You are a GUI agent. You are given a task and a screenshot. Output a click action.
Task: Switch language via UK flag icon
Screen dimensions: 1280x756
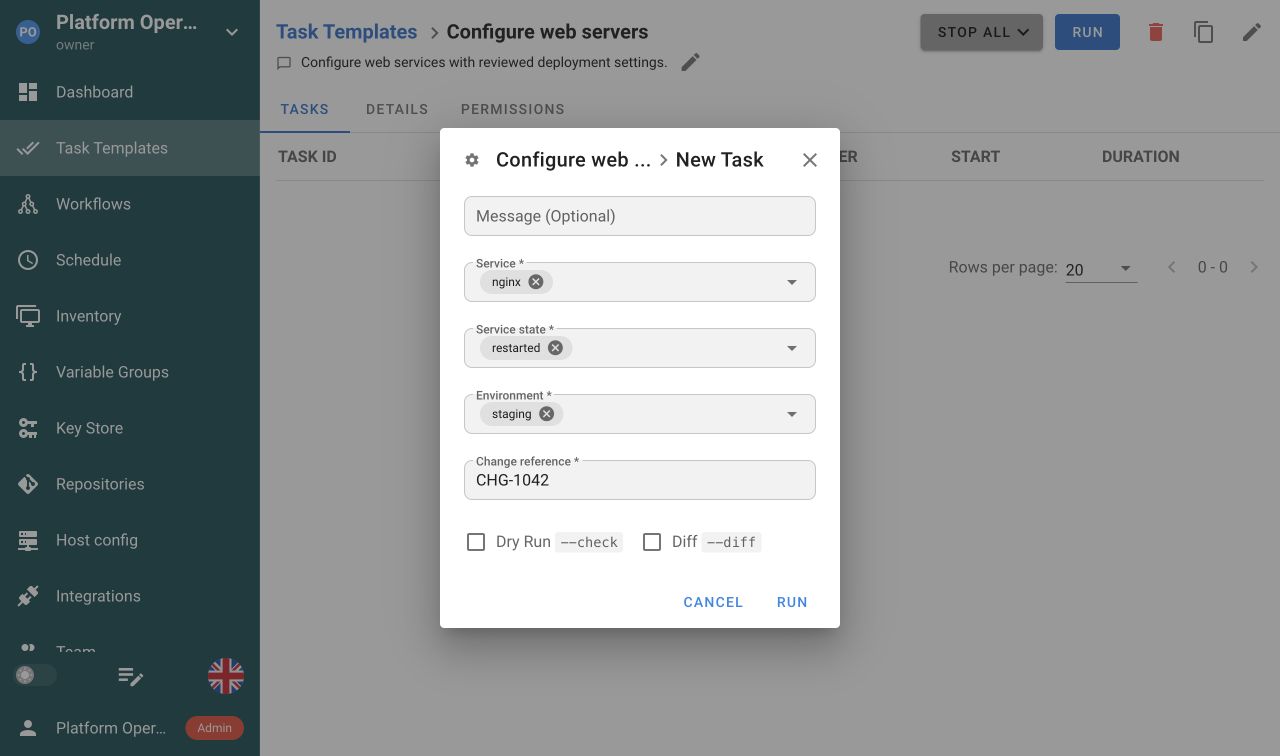pos(226,676)
